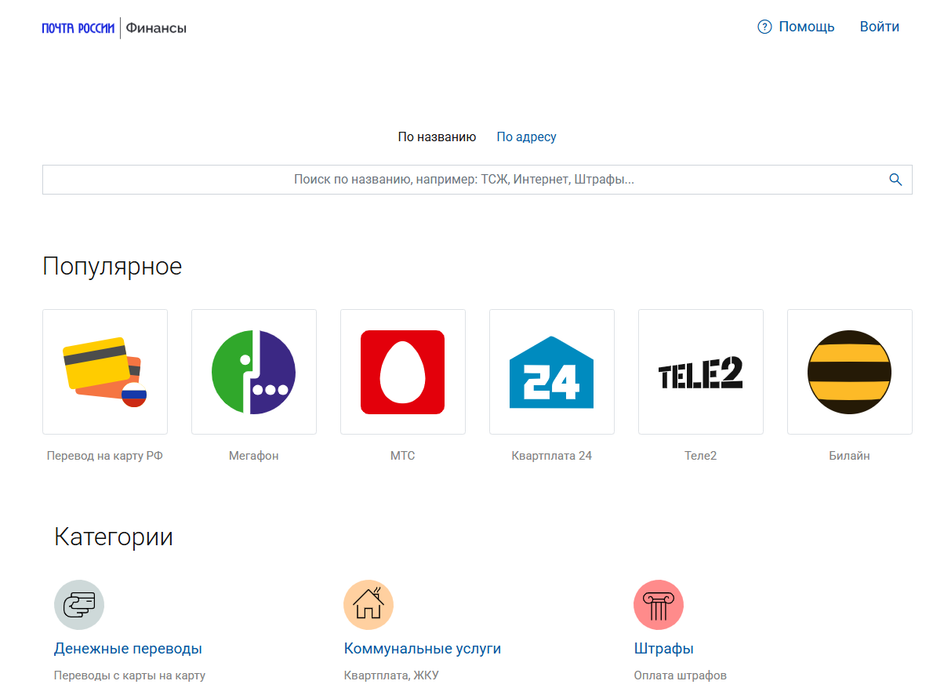Click the Квартплата, ЖКУ description text
The width and height of the screenshot is (944, 699).
[391, 676]
